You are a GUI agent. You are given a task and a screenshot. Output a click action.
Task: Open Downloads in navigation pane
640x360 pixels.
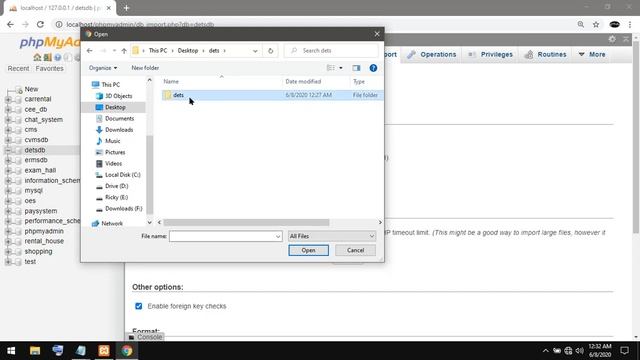tap(119, 130)
